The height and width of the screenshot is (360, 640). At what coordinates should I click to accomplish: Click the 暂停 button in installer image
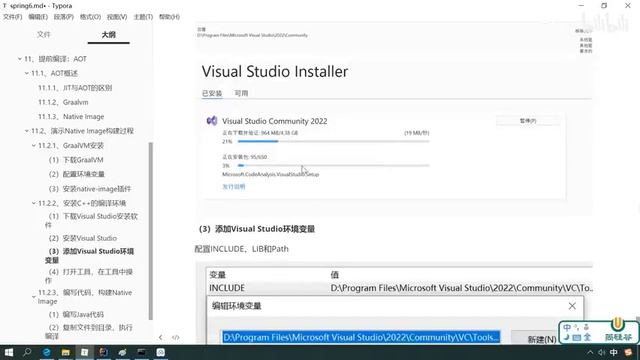(x=528, y=121)
